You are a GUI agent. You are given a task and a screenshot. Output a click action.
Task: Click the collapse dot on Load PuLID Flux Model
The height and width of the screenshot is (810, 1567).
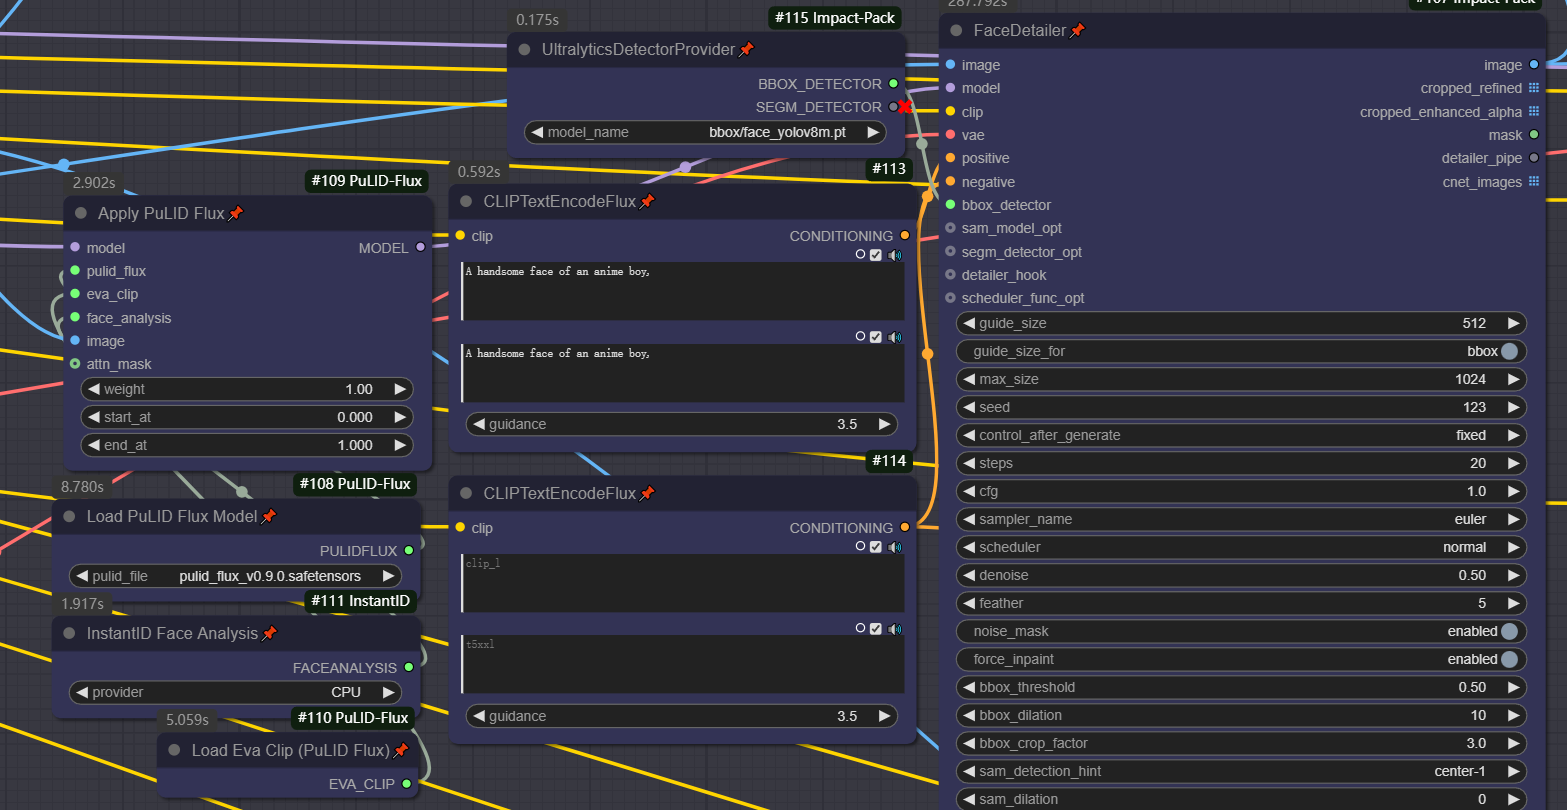point(69,516)
